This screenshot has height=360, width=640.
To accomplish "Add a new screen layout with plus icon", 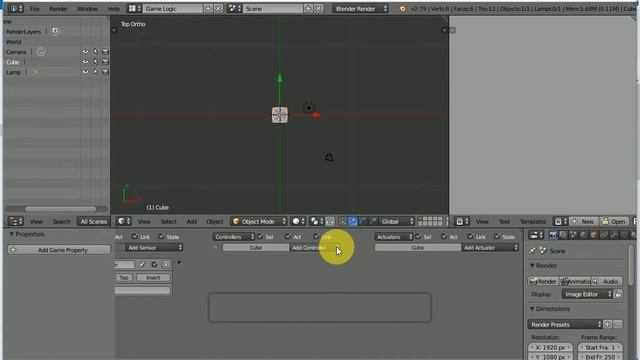I will point(208,9).
